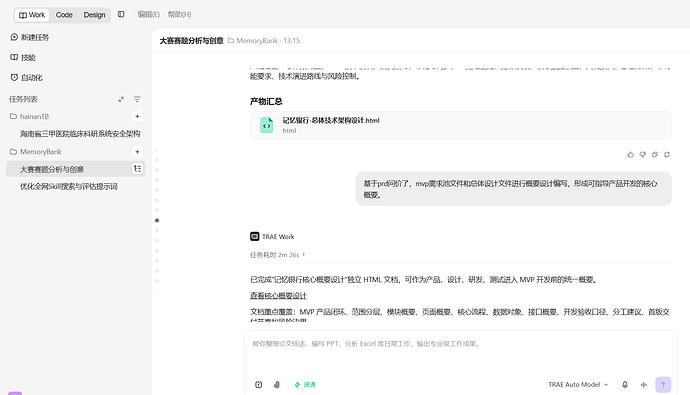Add a task to hainanTB with plus

[x=137, y=117]
